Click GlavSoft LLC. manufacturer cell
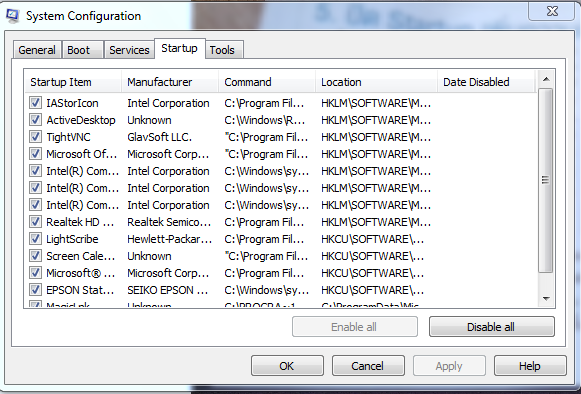Image resolution: width=581 pixels, height=394 pixels. [160, 137]
